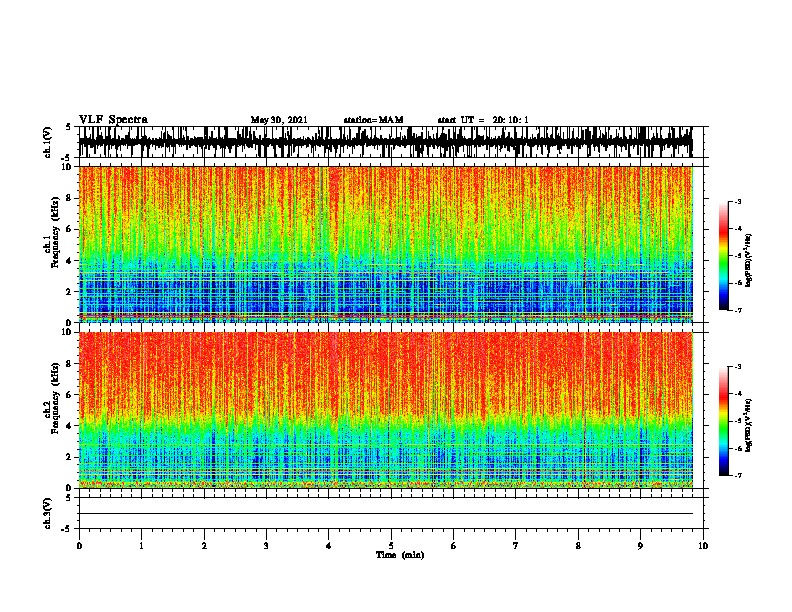Click the "-7" tick on ch.2 colorbar
792x612 pixels.
(x=738, y=475)
